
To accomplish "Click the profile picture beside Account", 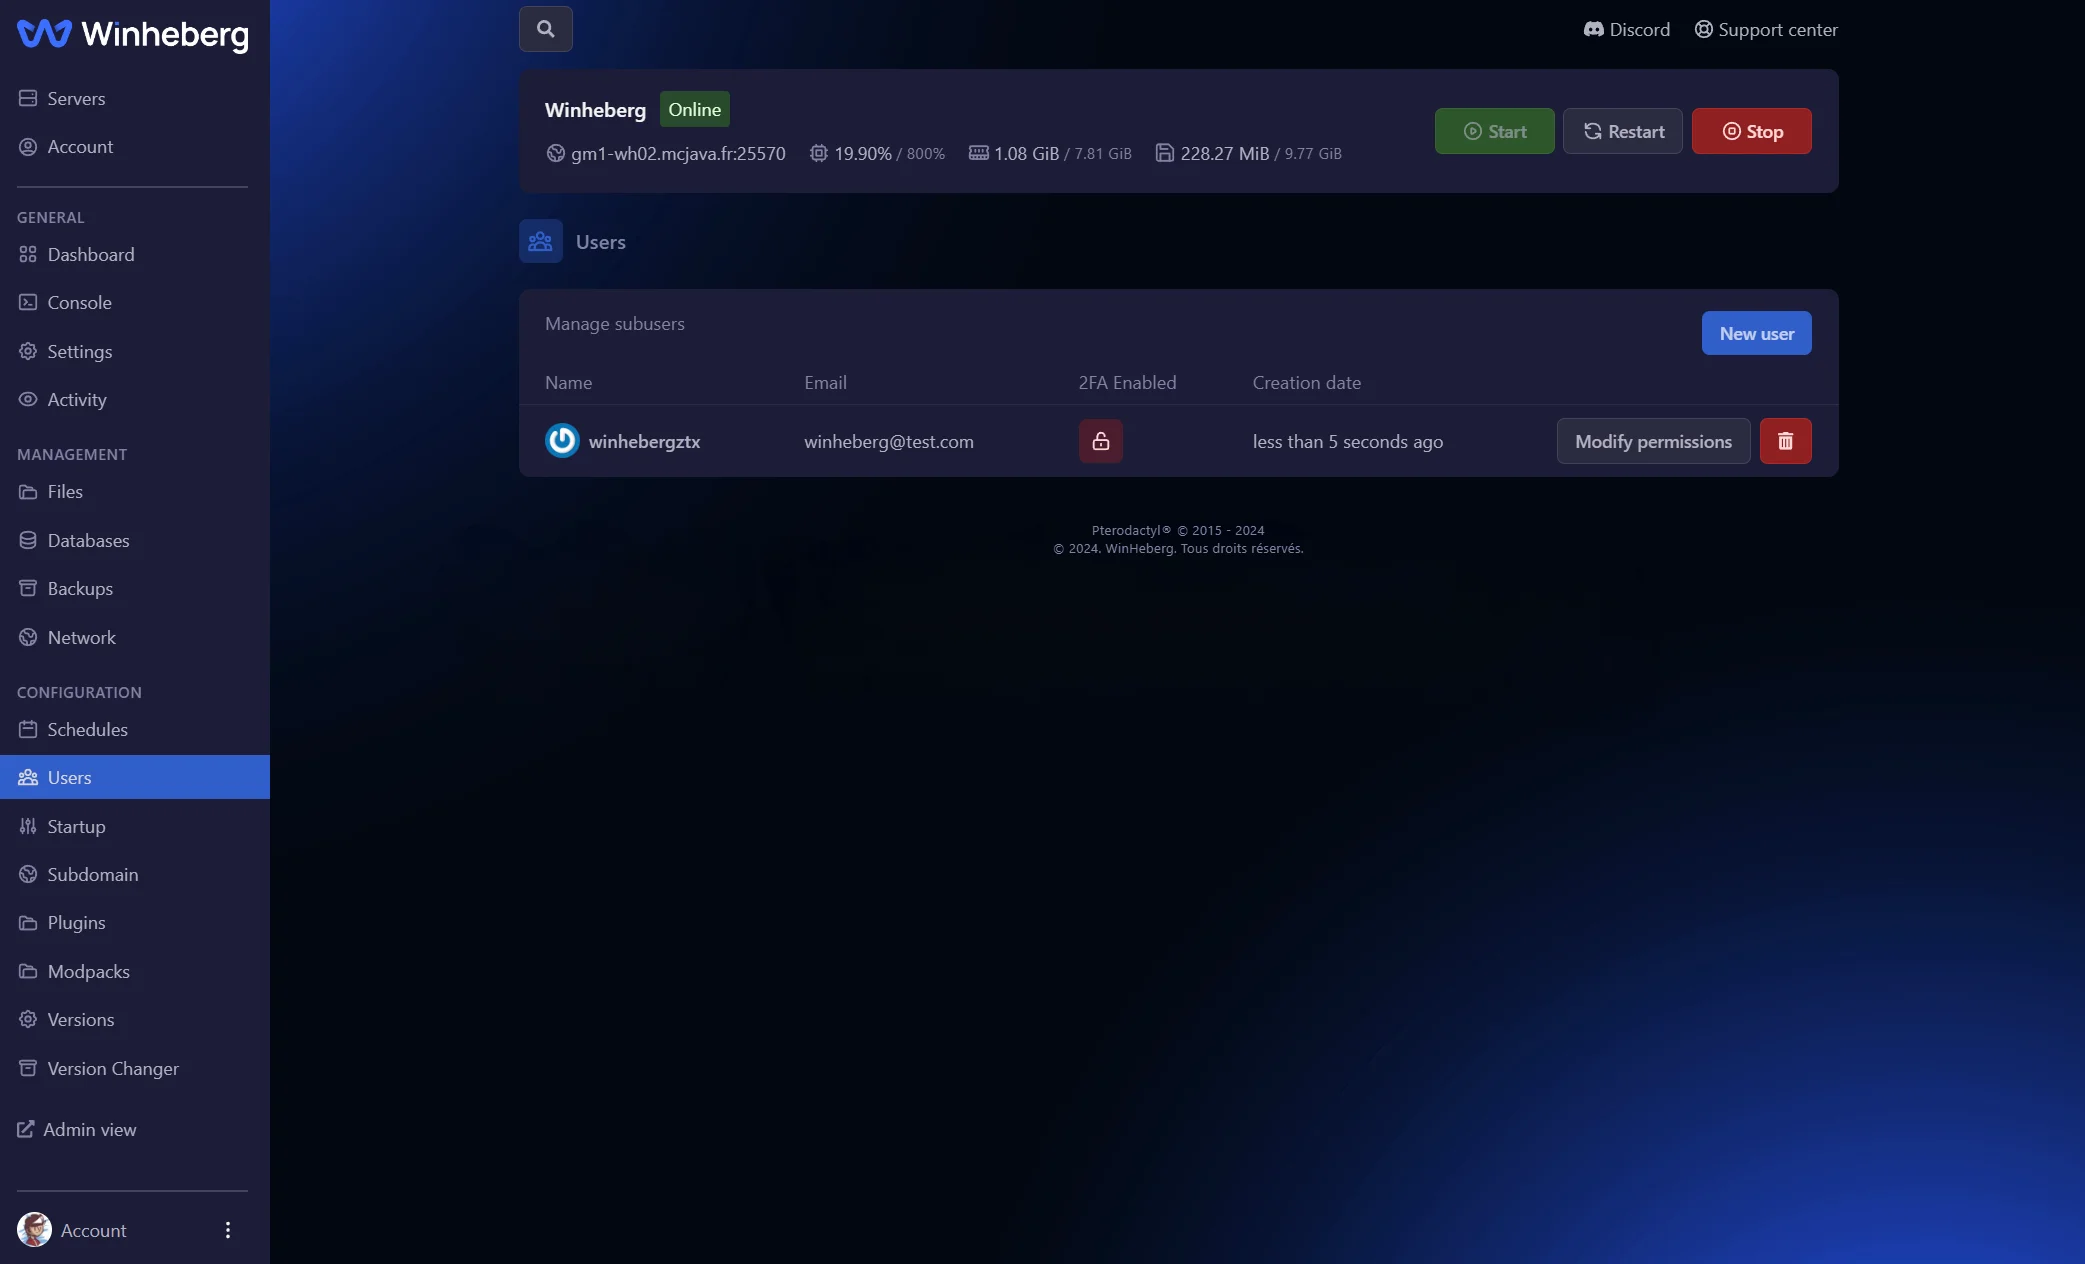I will [x=34, y=1230].
